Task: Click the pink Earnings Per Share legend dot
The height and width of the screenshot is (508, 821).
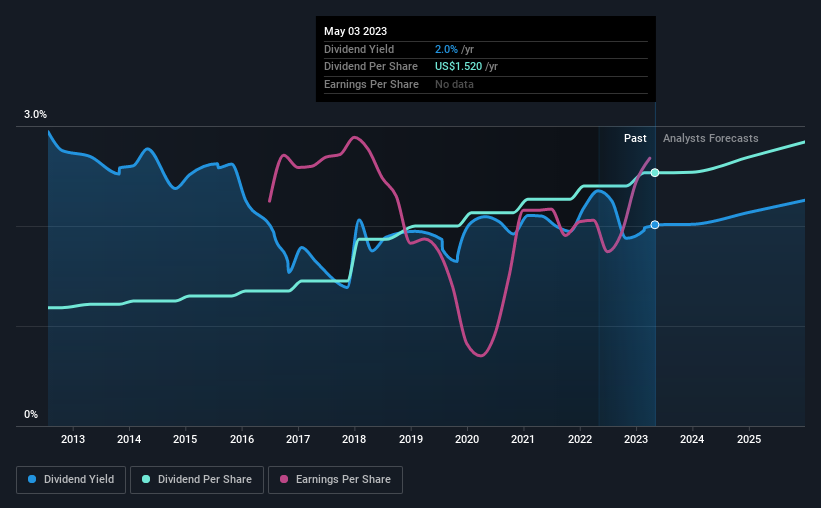Action: pyautogui.click(x=284, y=479)
